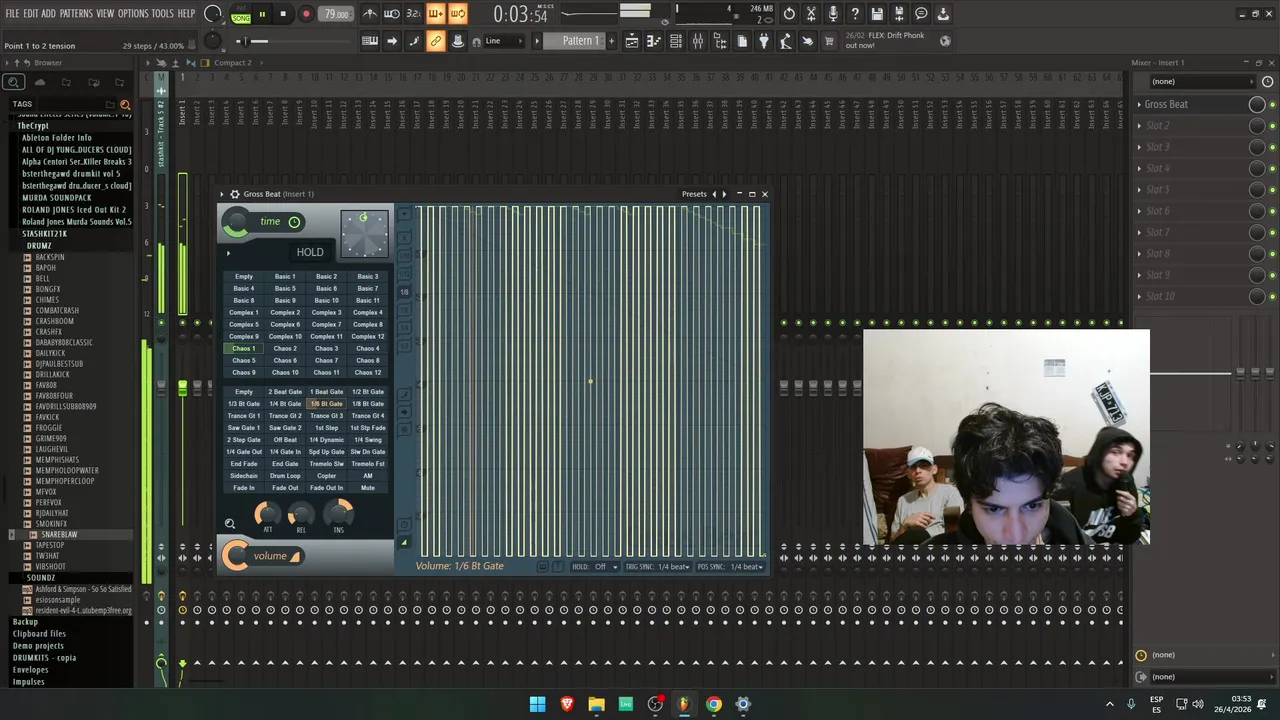Open the FILE menu
This screenshot has width=1280, height=720.
click(x=12, y=13)
